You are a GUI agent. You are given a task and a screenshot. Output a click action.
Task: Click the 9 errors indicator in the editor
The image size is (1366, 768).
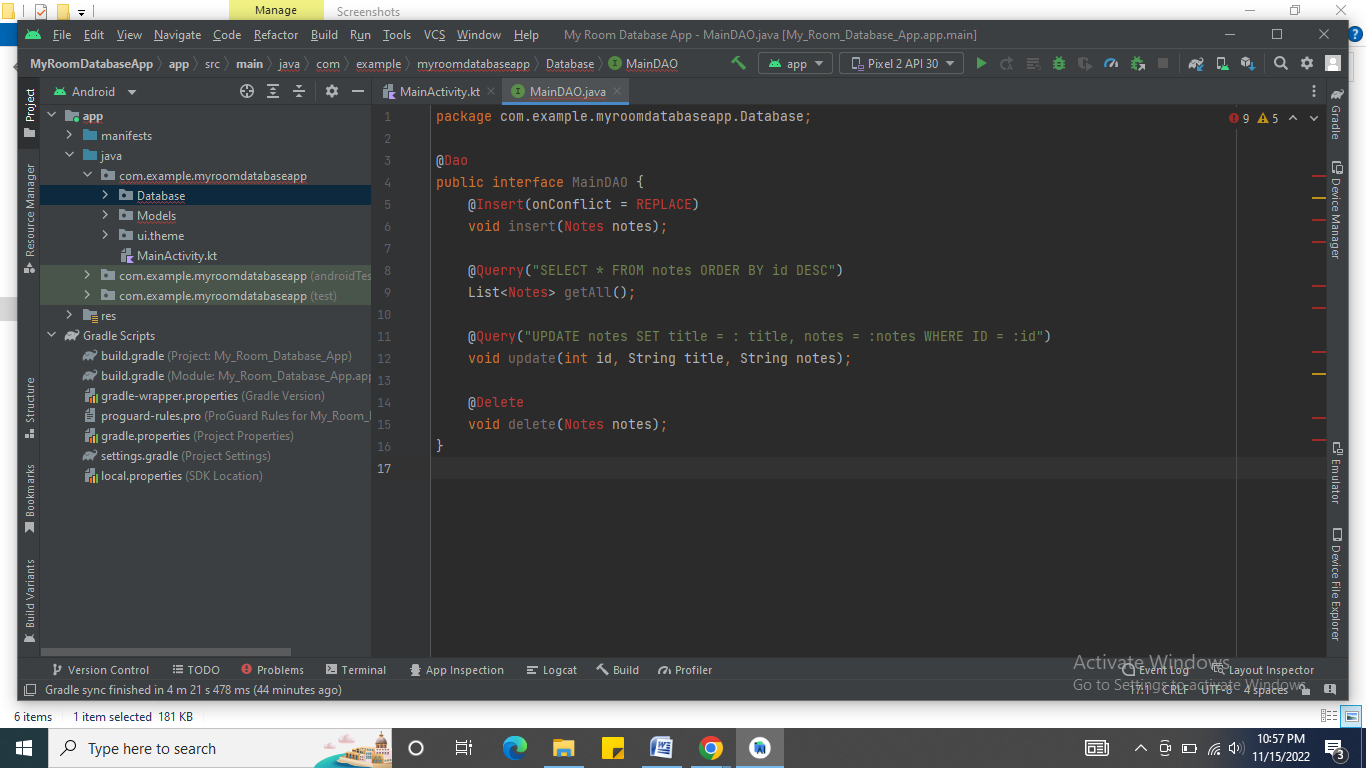1240,117
